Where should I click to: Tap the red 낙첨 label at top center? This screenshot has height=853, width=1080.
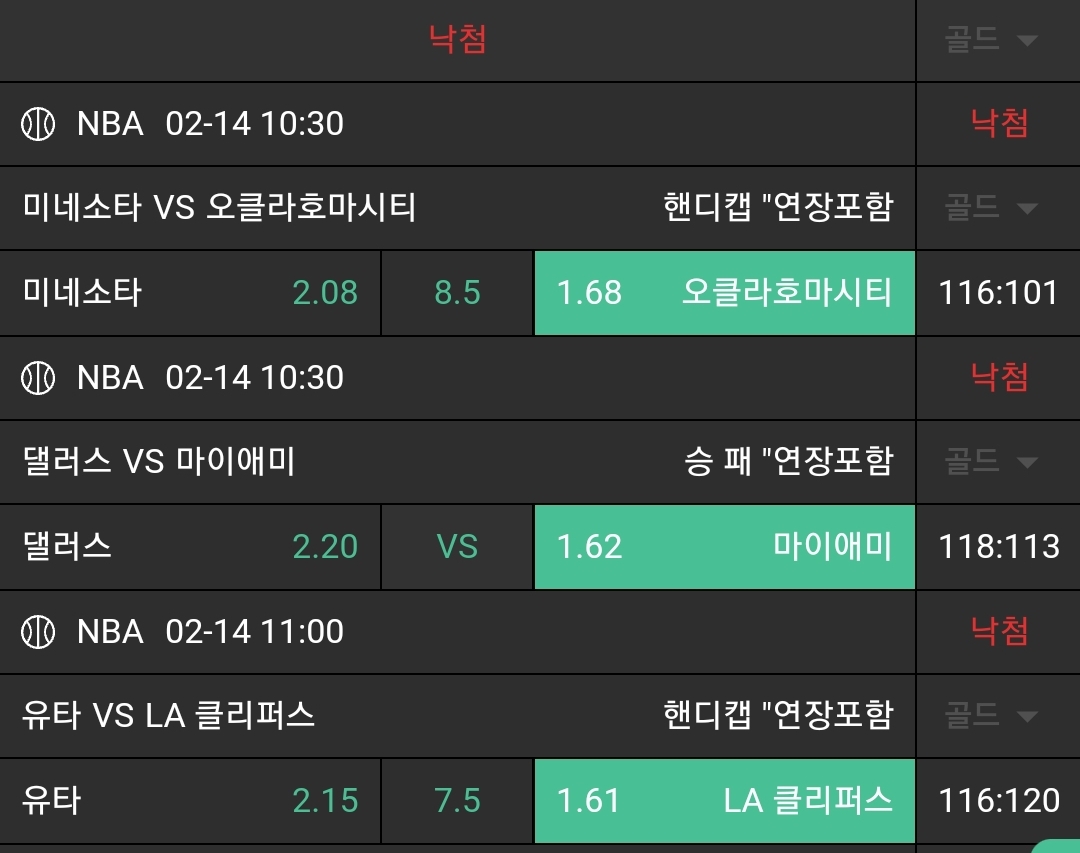click(458, 40)
